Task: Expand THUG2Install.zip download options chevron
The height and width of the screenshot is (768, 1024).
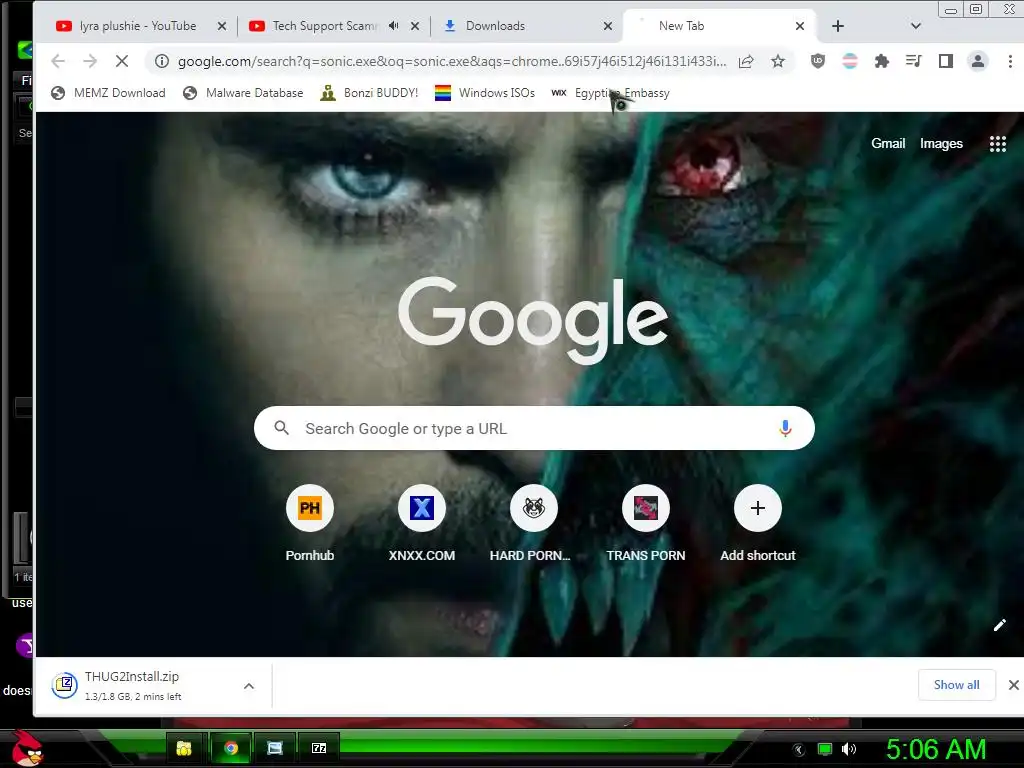Action: pyautogui.click(x=249, y=686)
